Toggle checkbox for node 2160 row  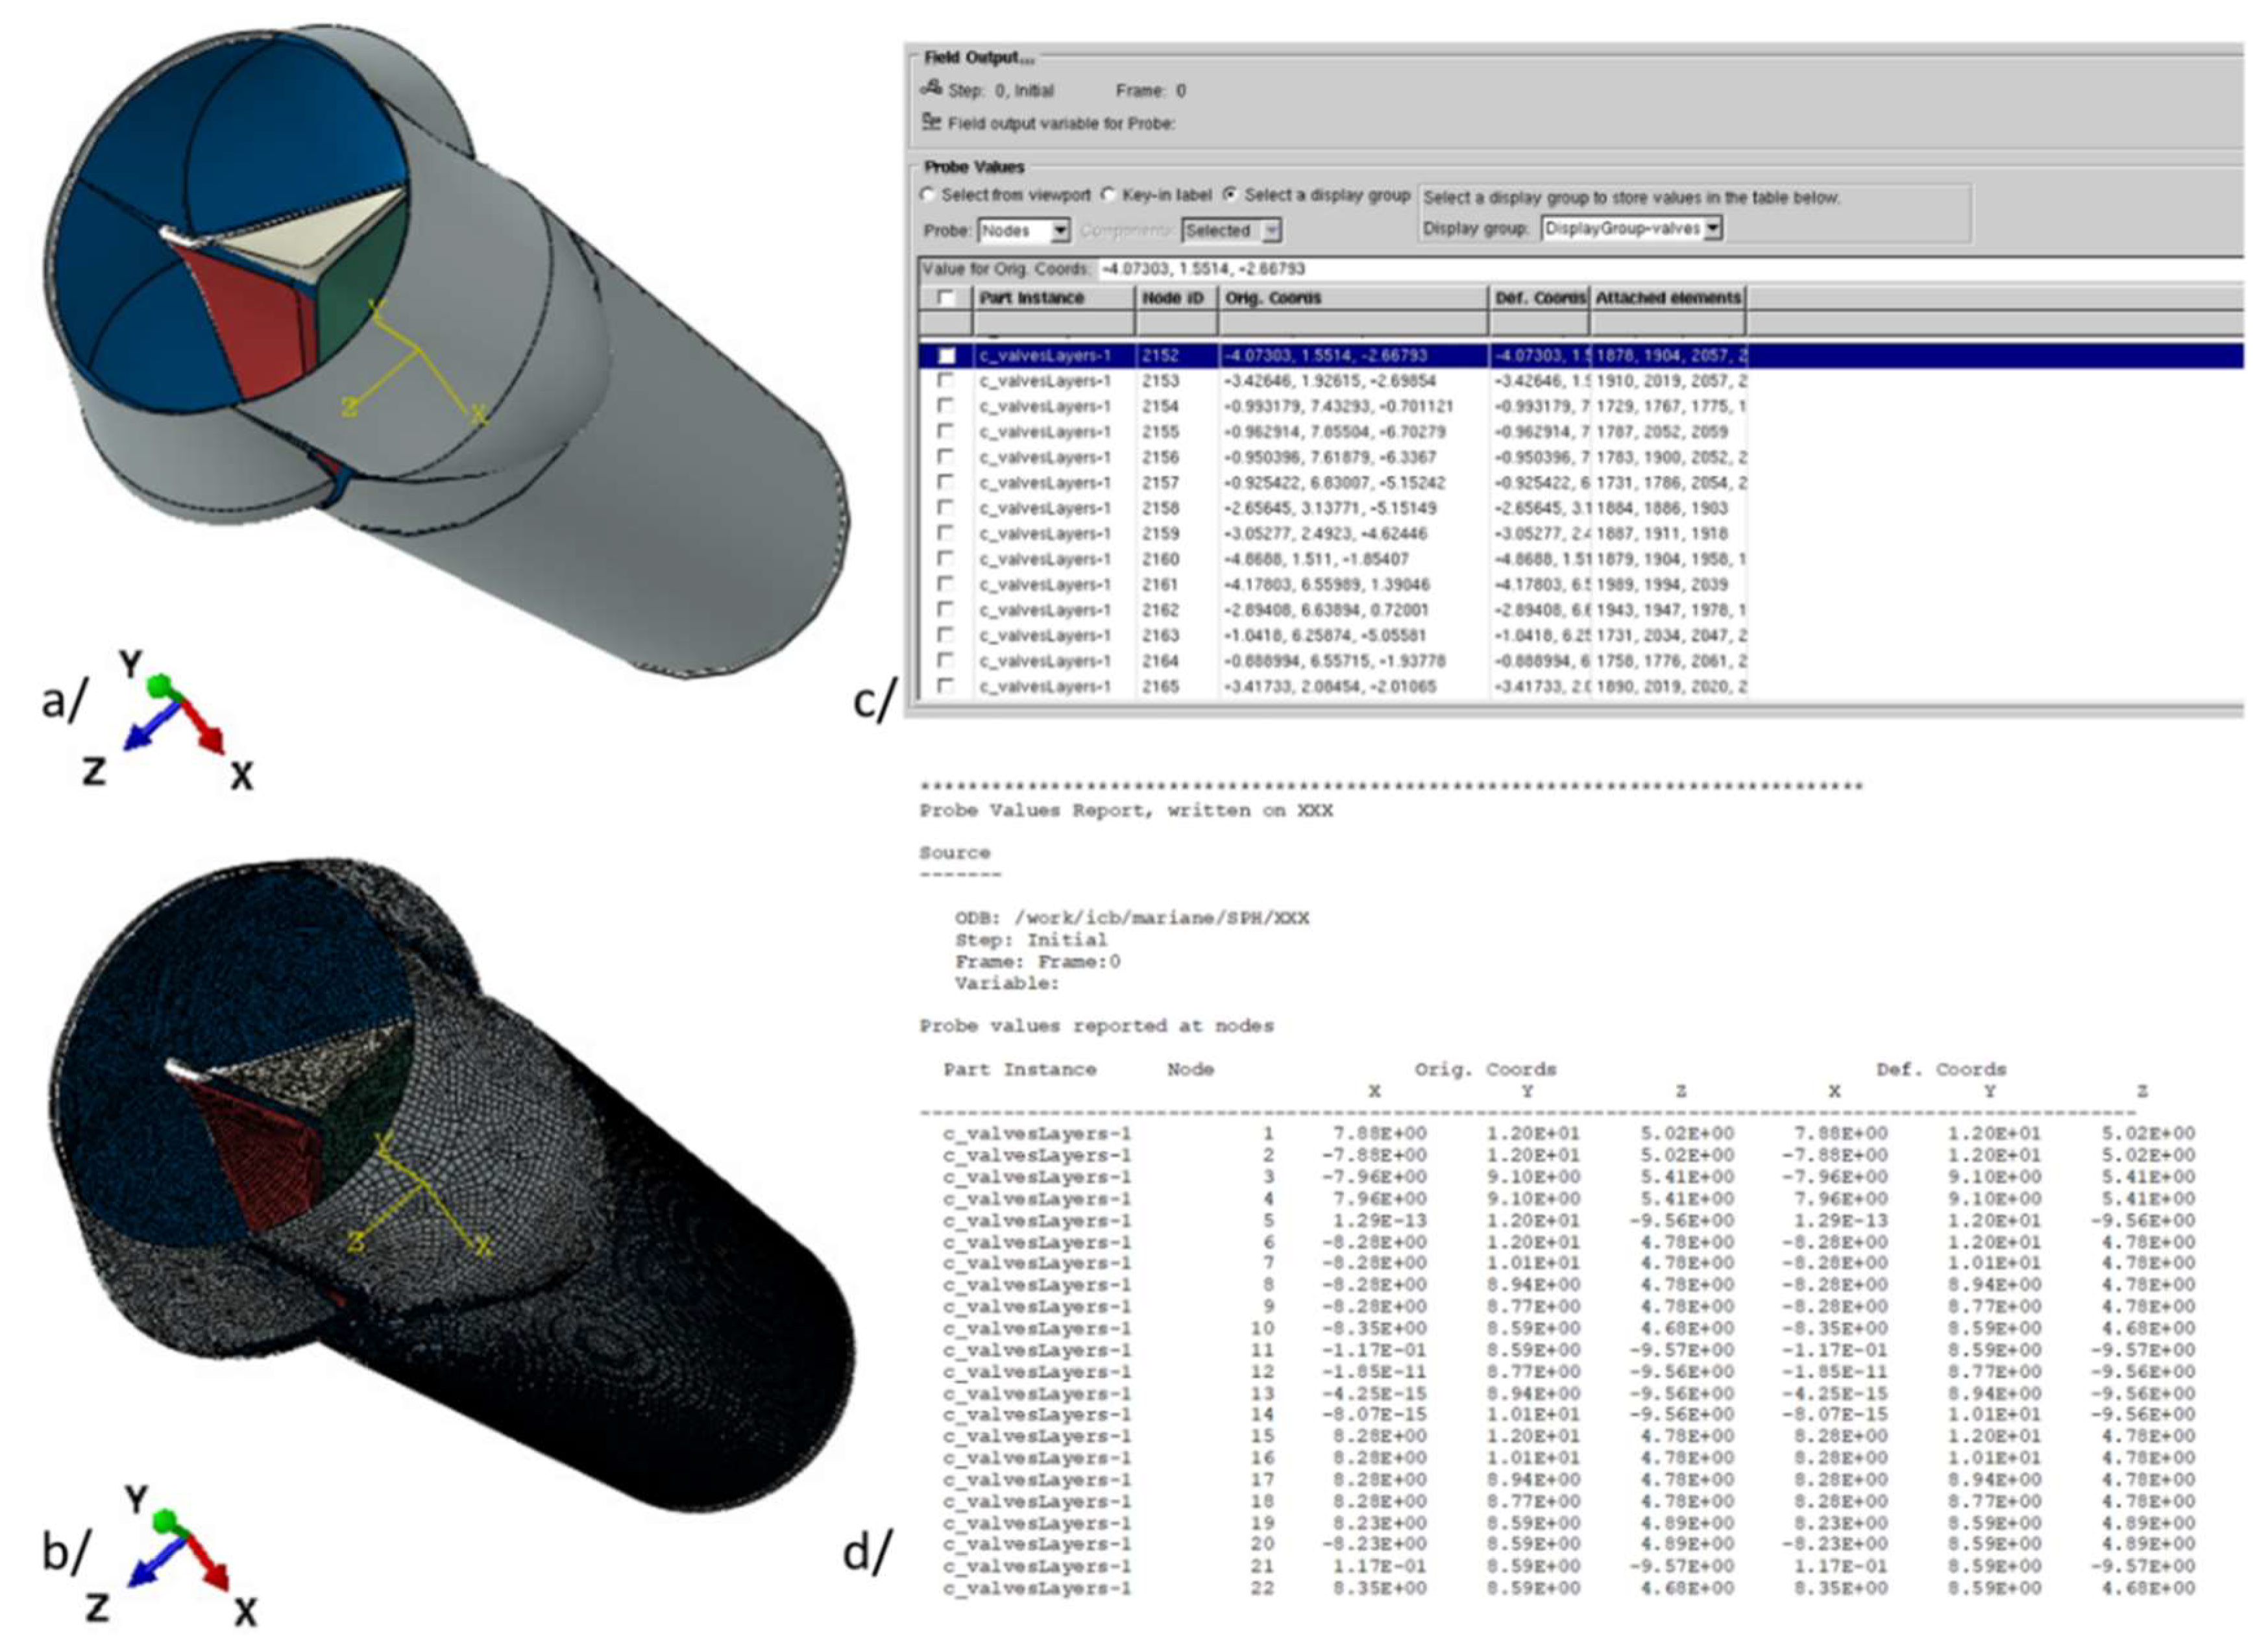(x=945, y=559)
